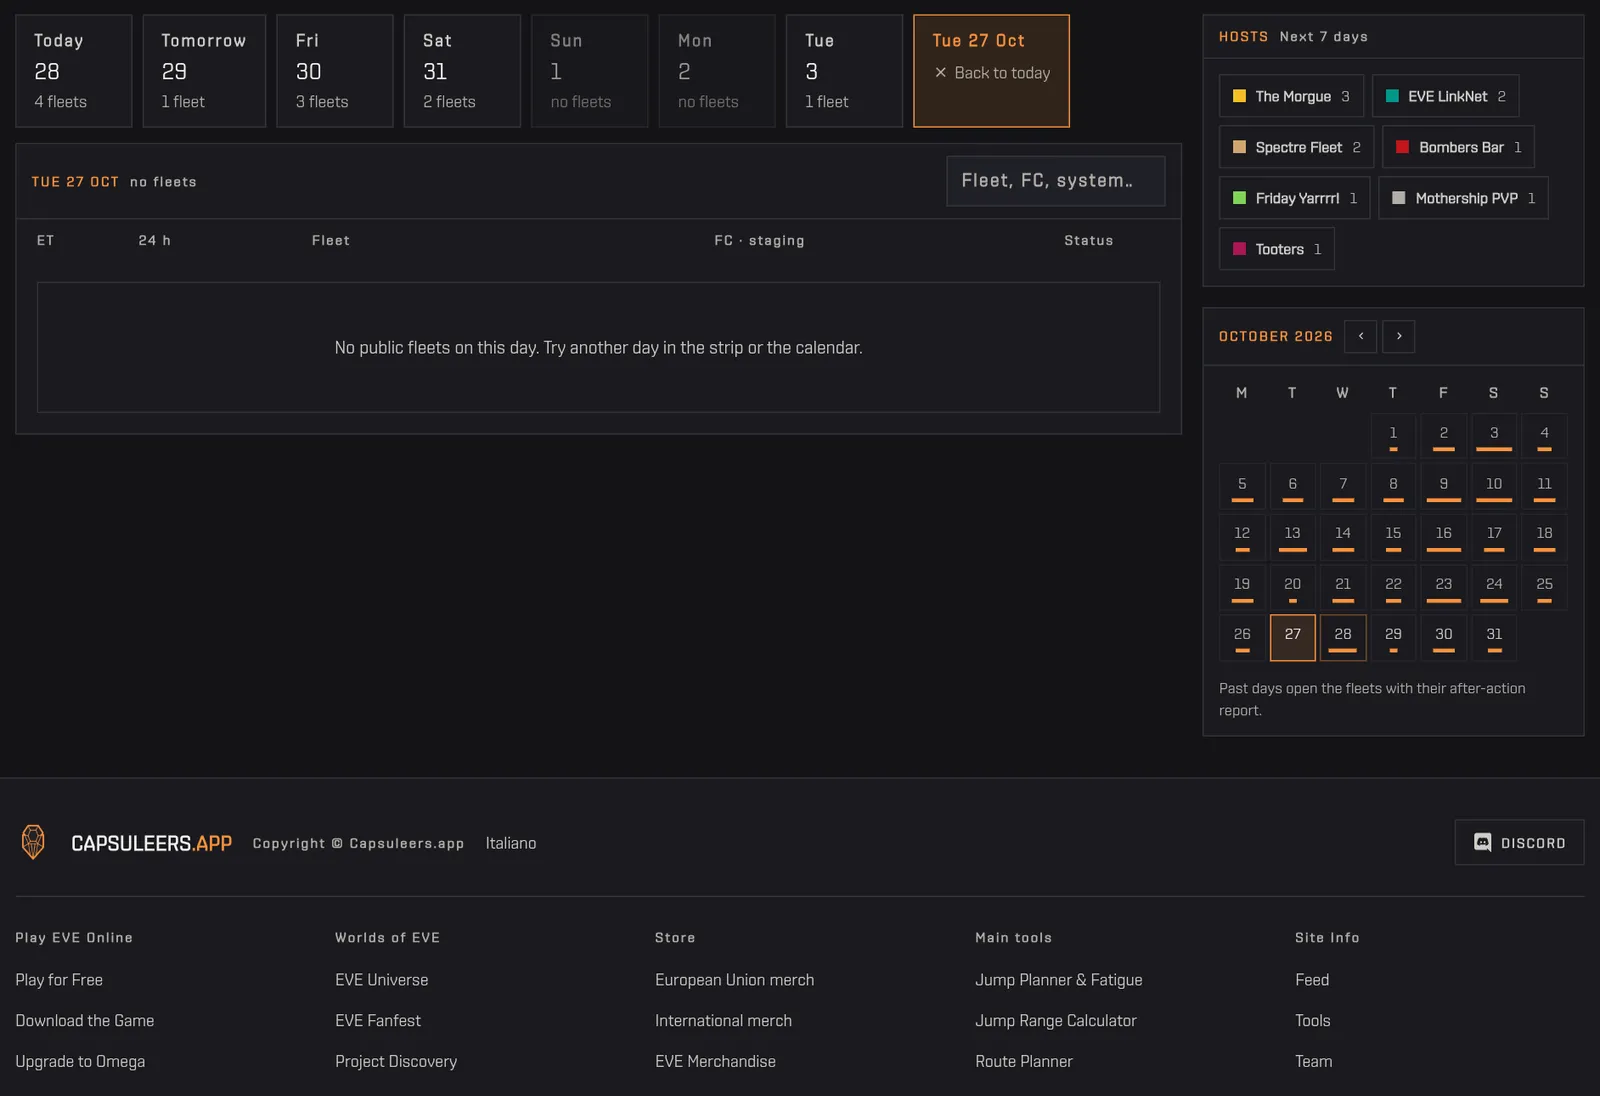The image size is (1600, 1096).
Task: Switch language to Italiano
Action: (511, 843)
